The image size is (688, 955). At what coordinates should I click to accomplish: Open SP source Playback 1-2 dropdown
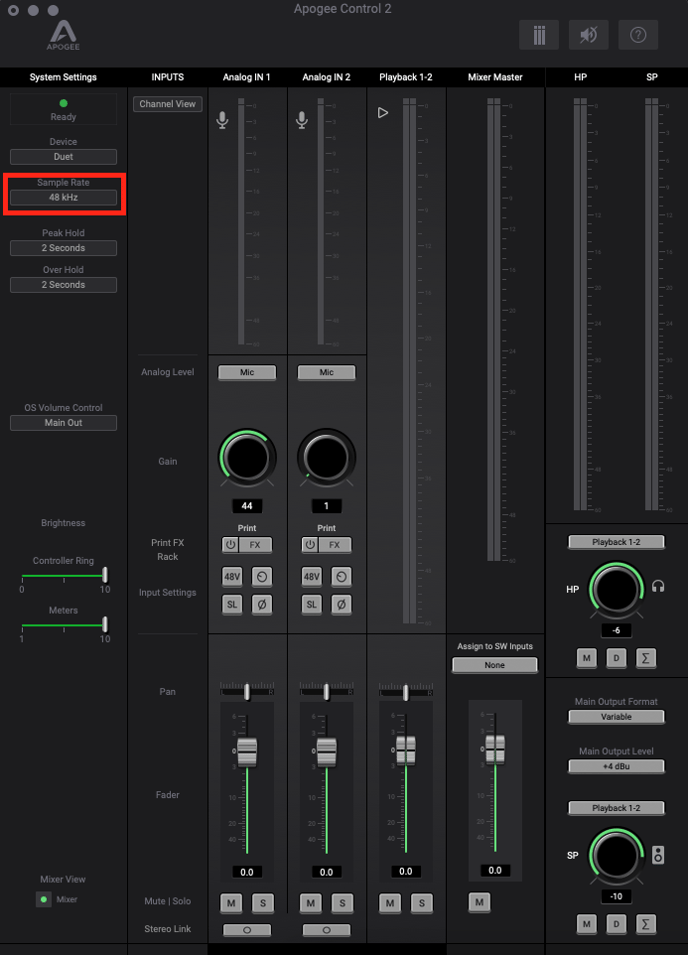coord(616,808)
